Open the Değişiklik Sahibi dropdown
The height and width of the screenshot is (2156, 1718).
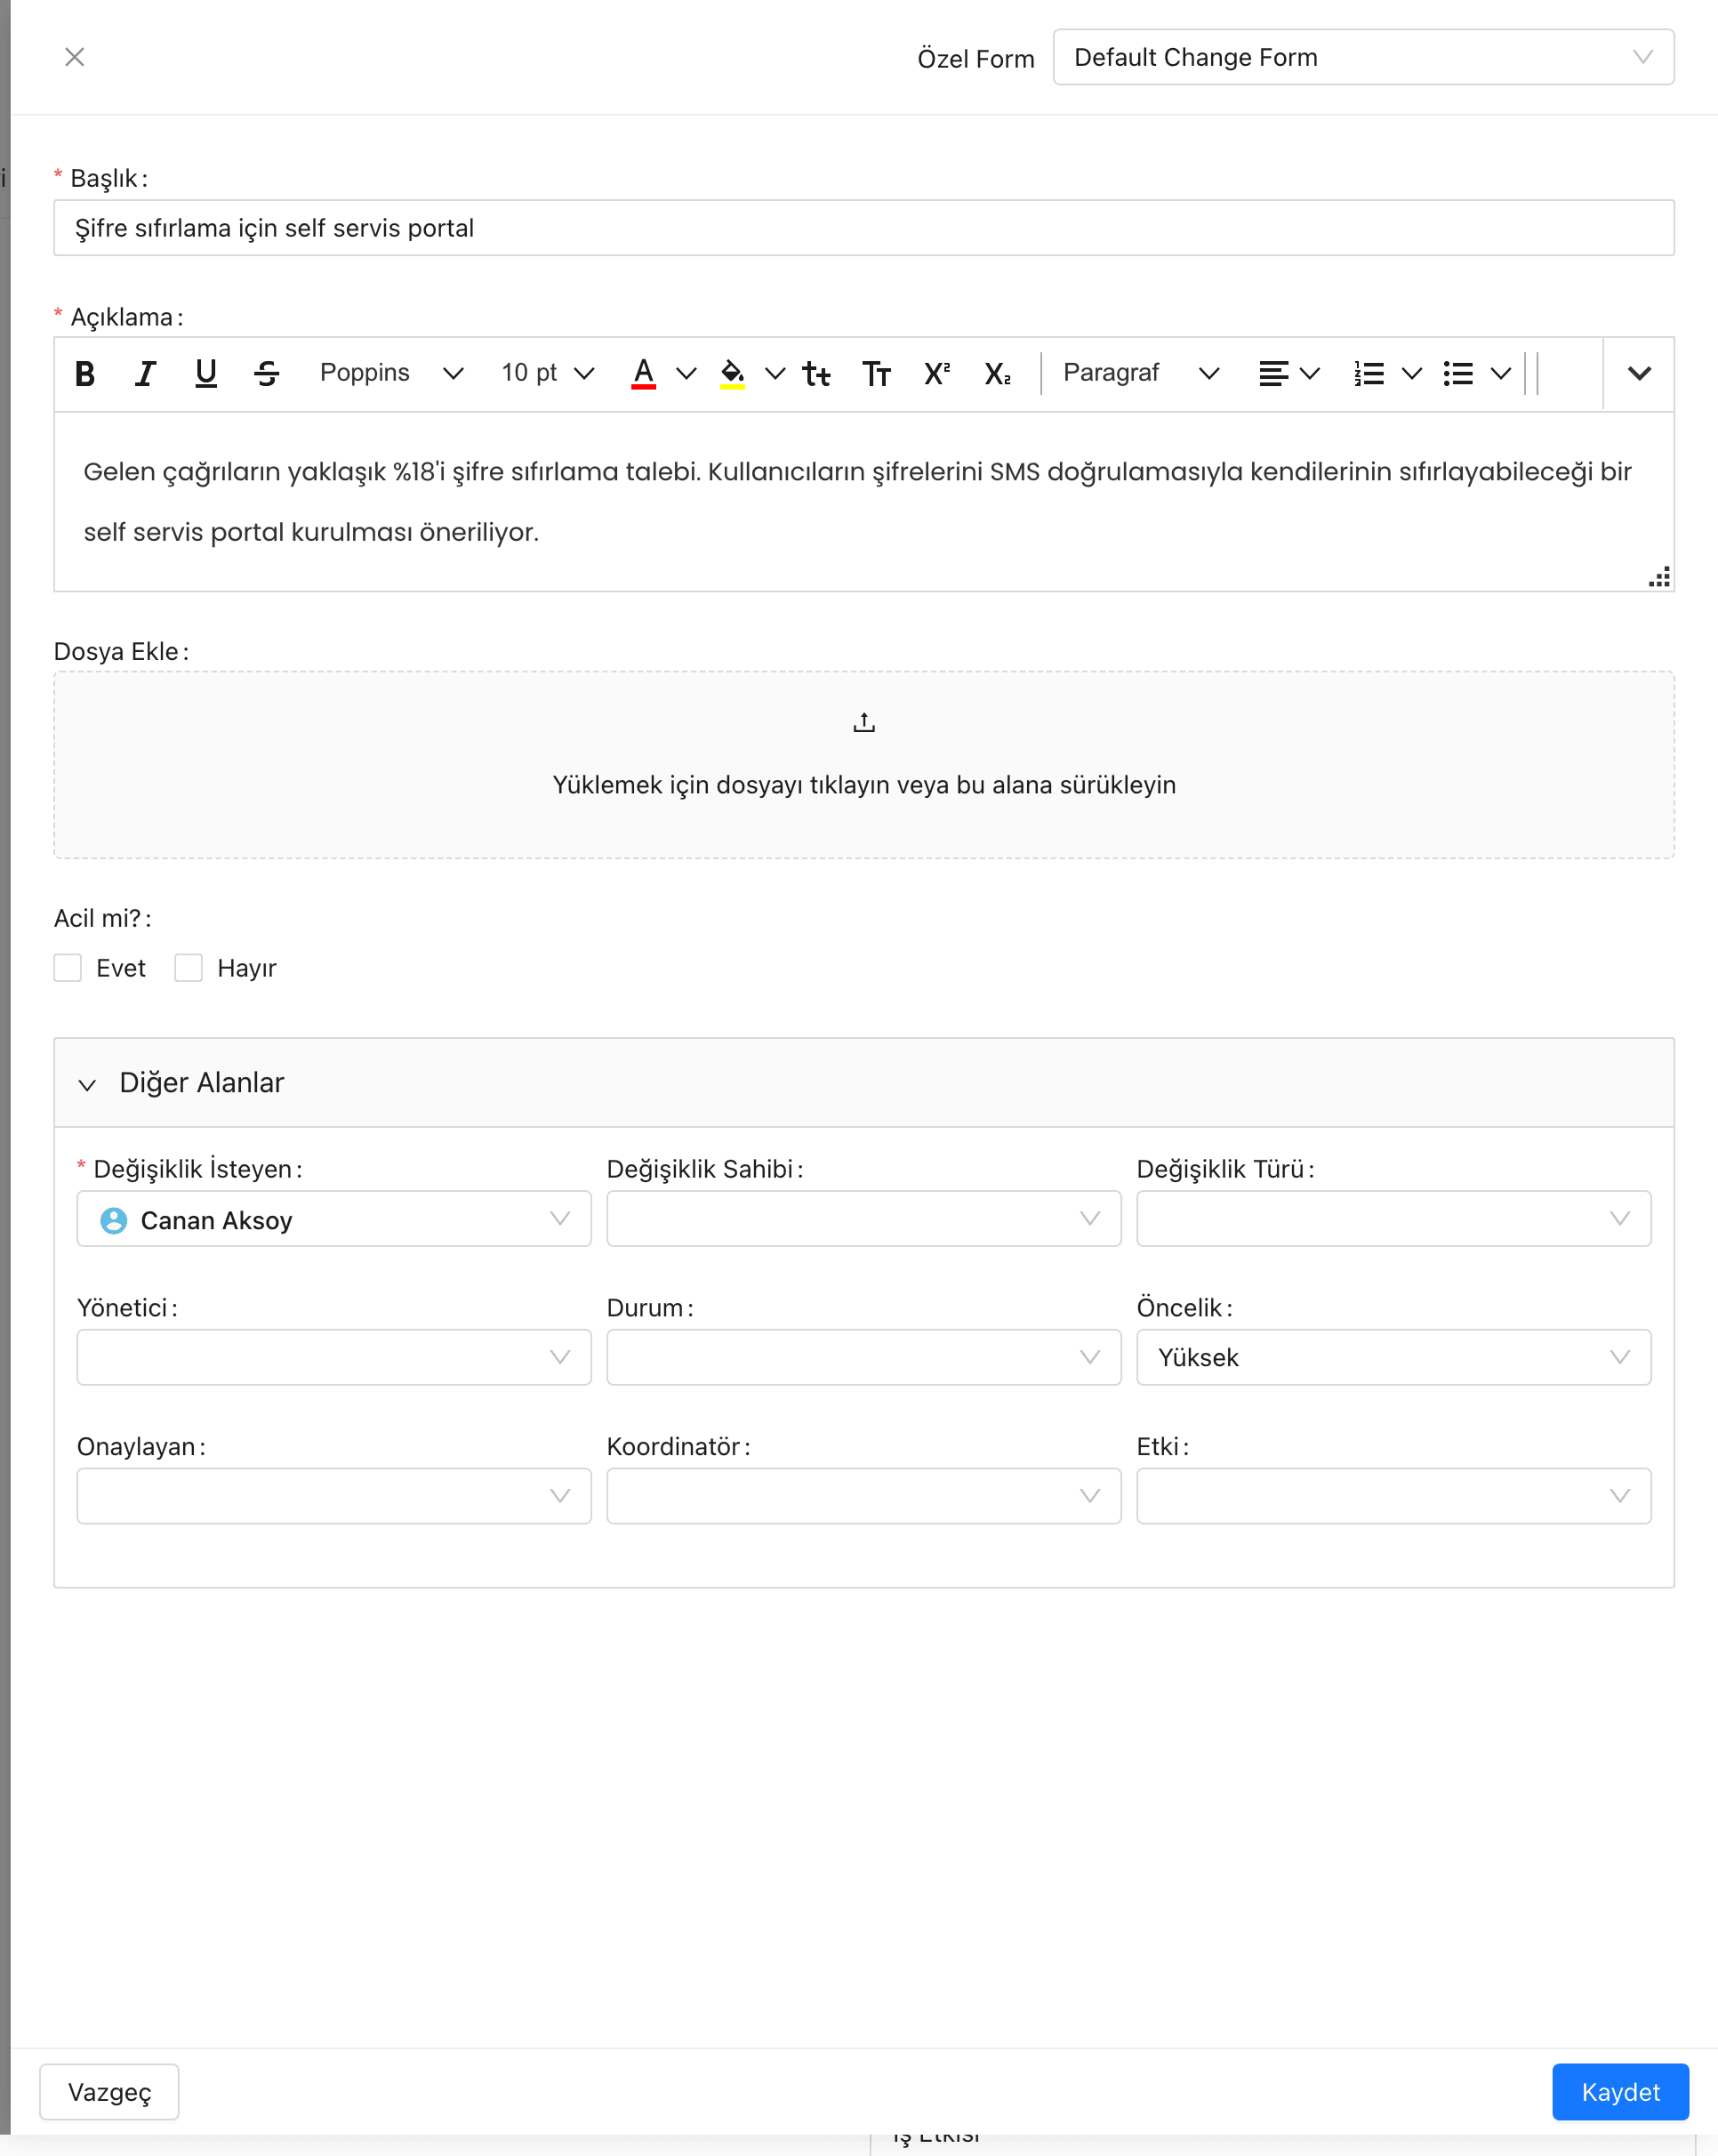tap(864, 1219)
